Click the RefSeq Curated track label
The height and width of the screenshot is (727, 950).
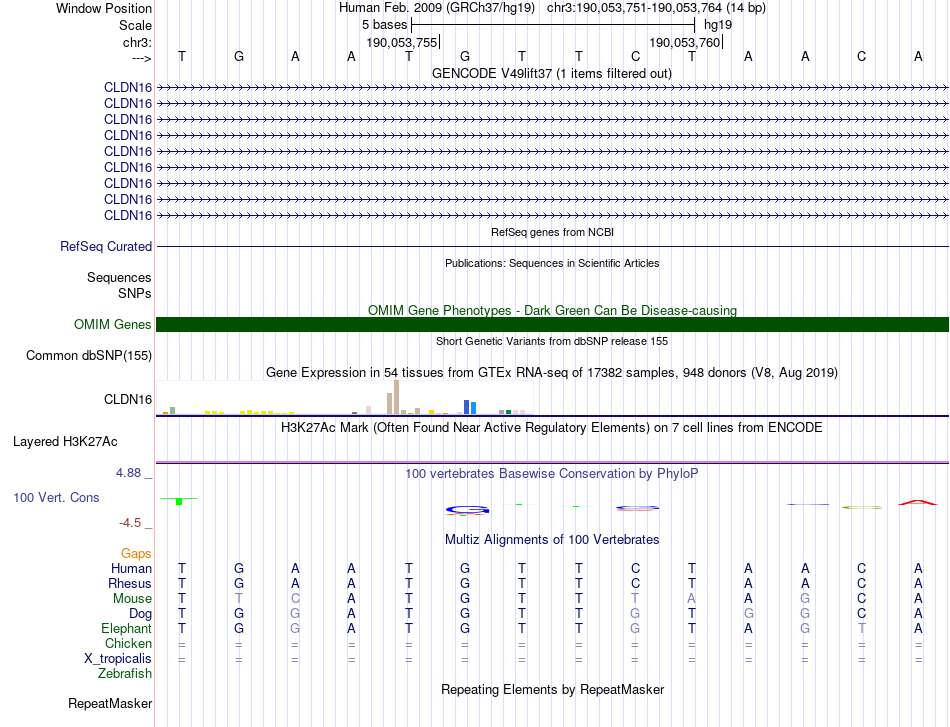coord(105,247)
